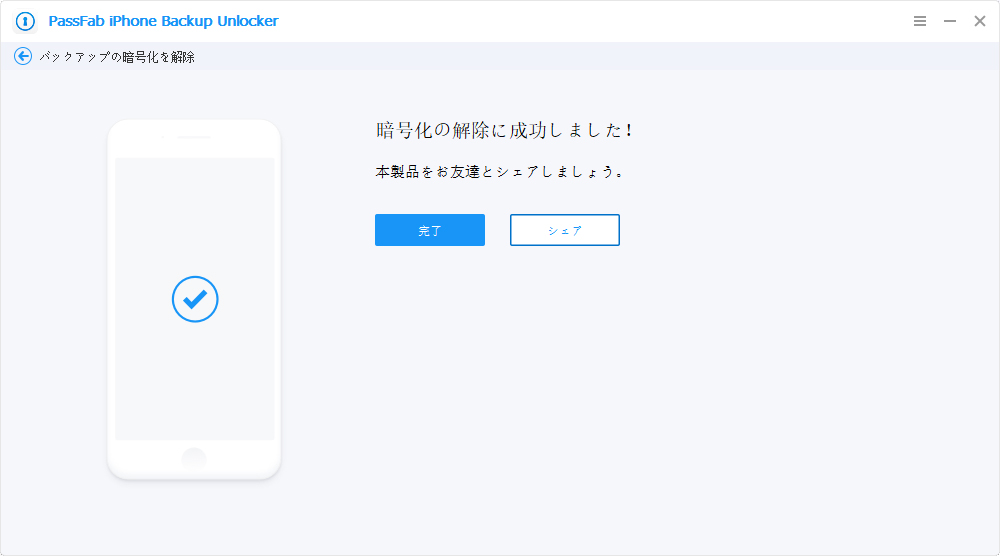The width and height of the screenshot is (1000, 556).
Task: Click the phone illustration's earpiece speaker
Action: click(x=194, y=137)
